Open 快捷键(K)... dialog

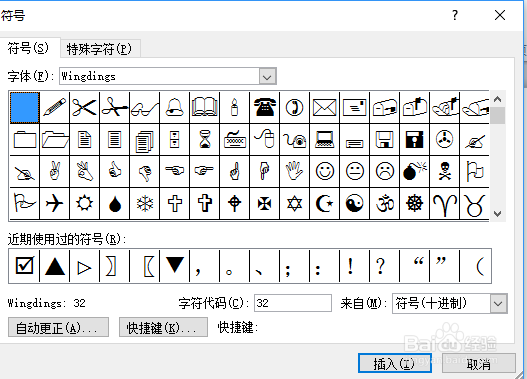tap(163, 327)
